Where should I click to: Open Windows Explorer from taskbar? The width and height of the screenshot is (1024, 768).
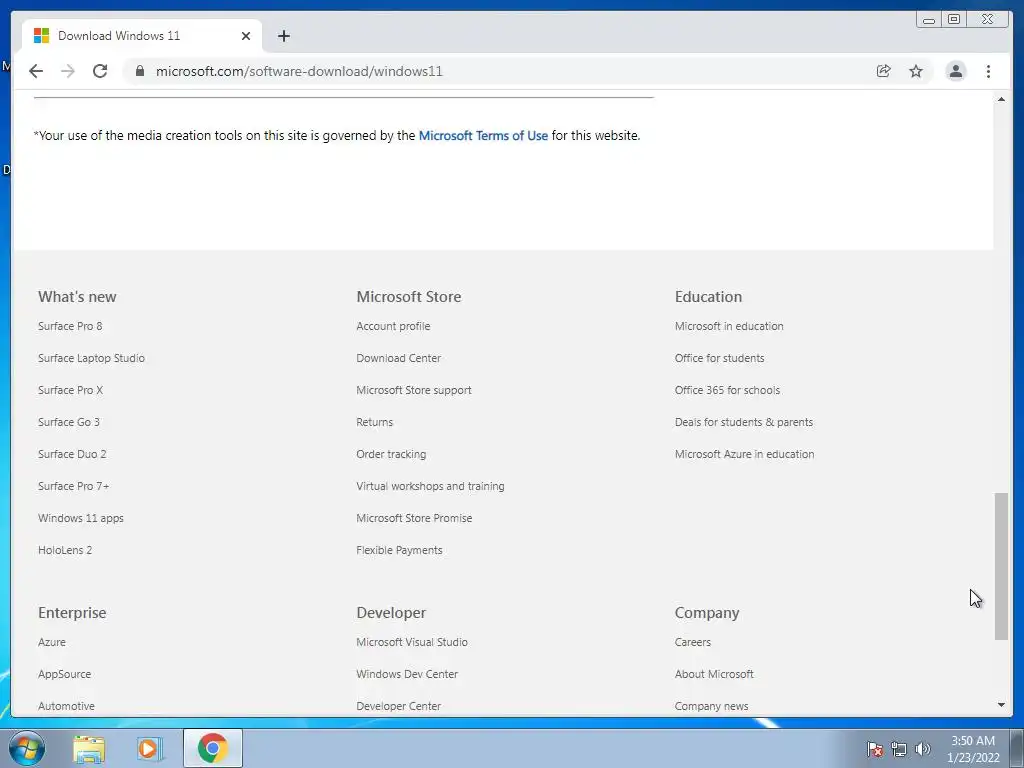89,749
